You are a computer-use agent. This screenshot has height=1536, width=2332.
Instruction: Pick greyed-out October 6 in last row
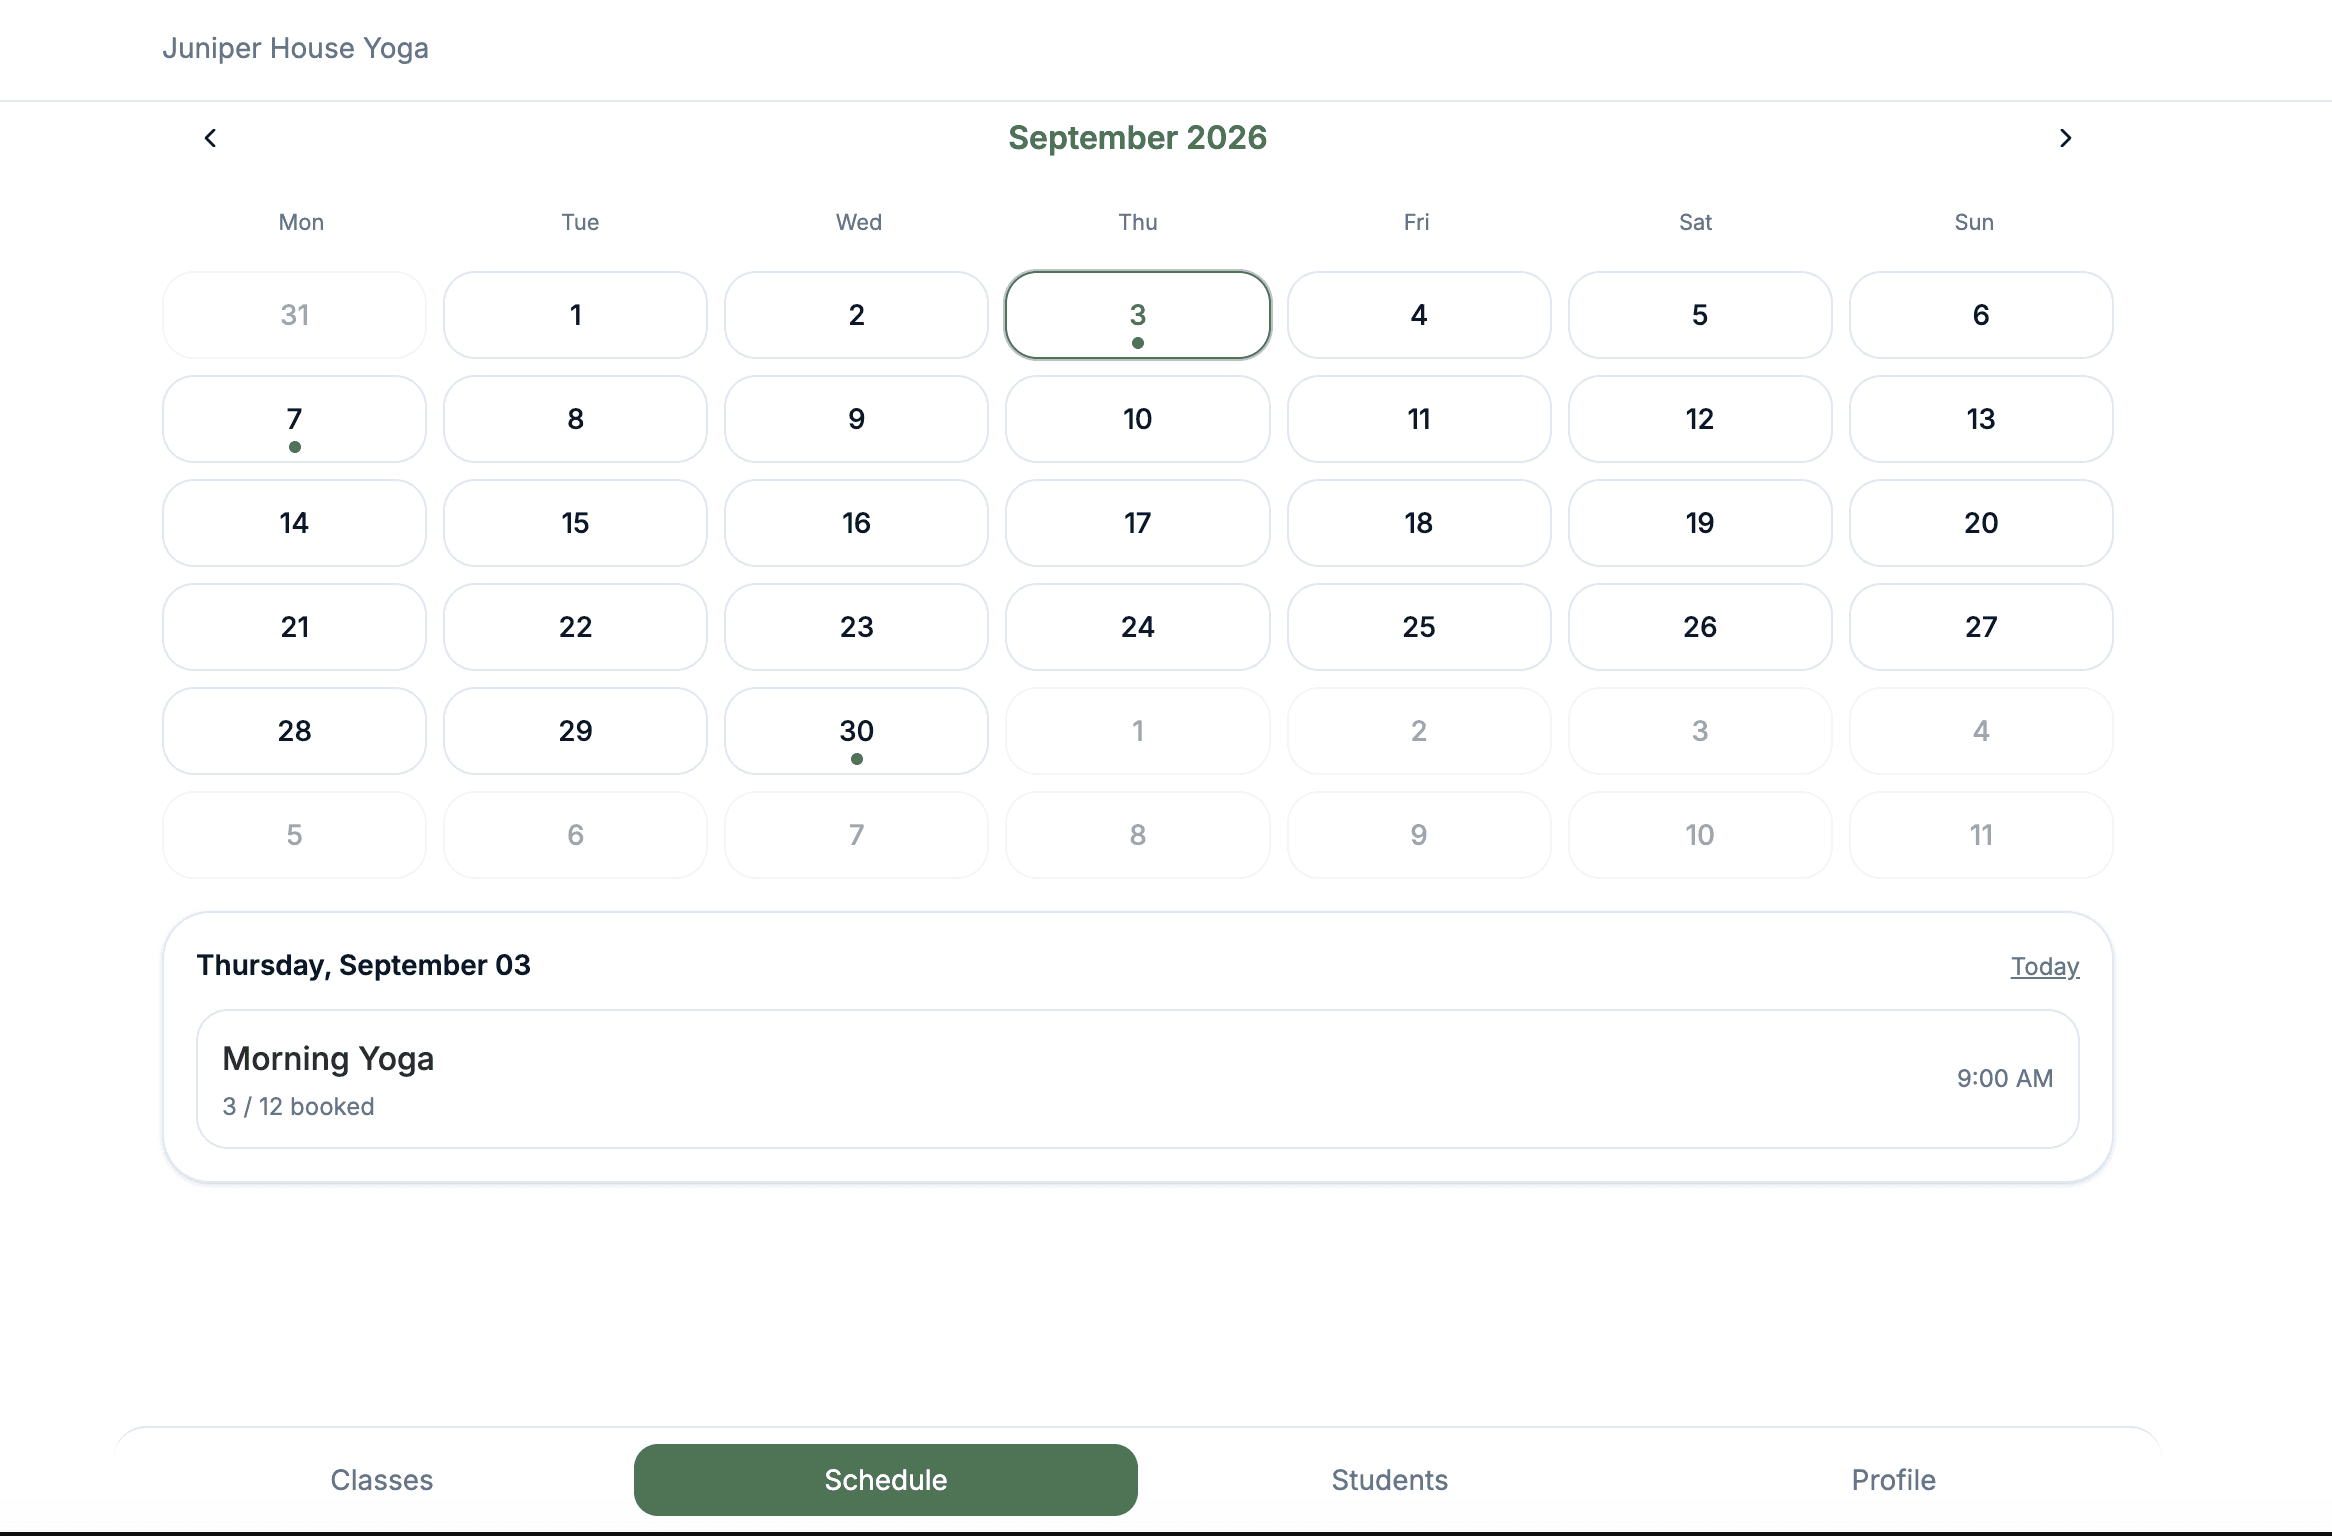click(576, 835)
